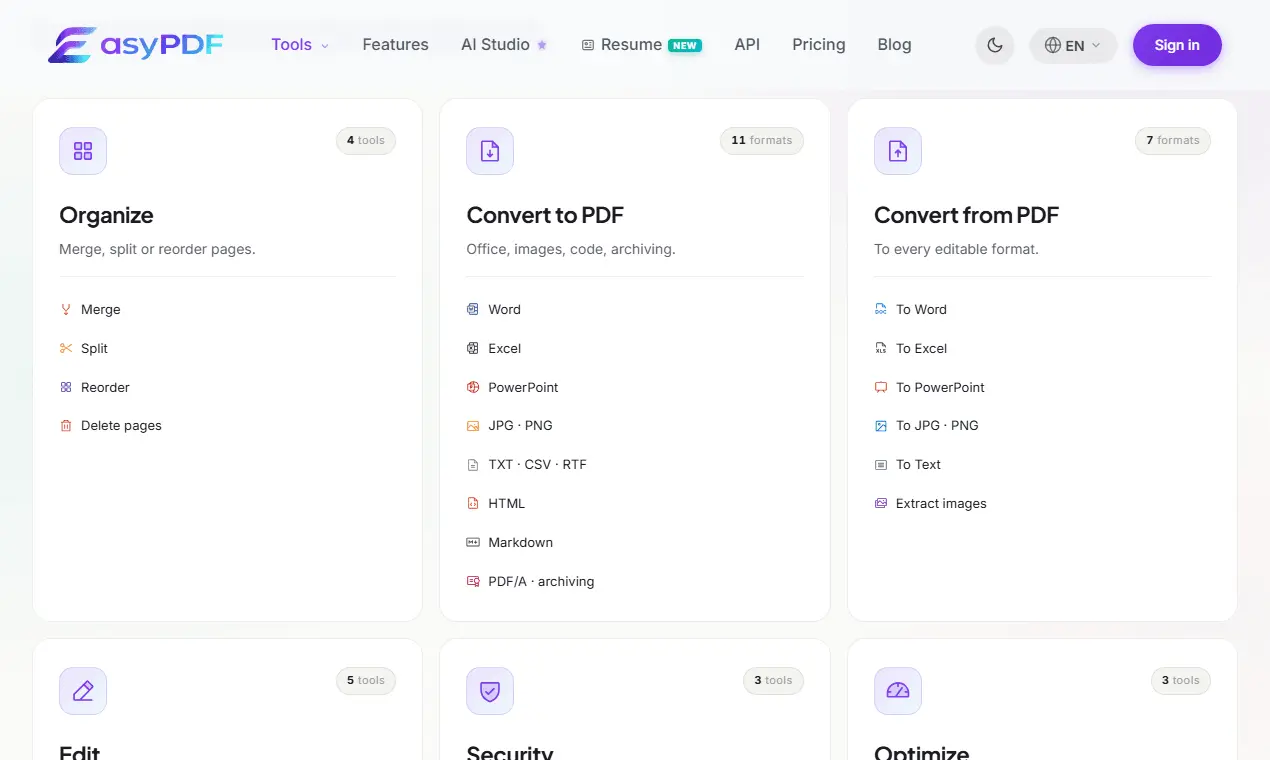Click the Word to PDF icon
The width and height of the screenshot is (1270, 760).
tap(473, 310)
